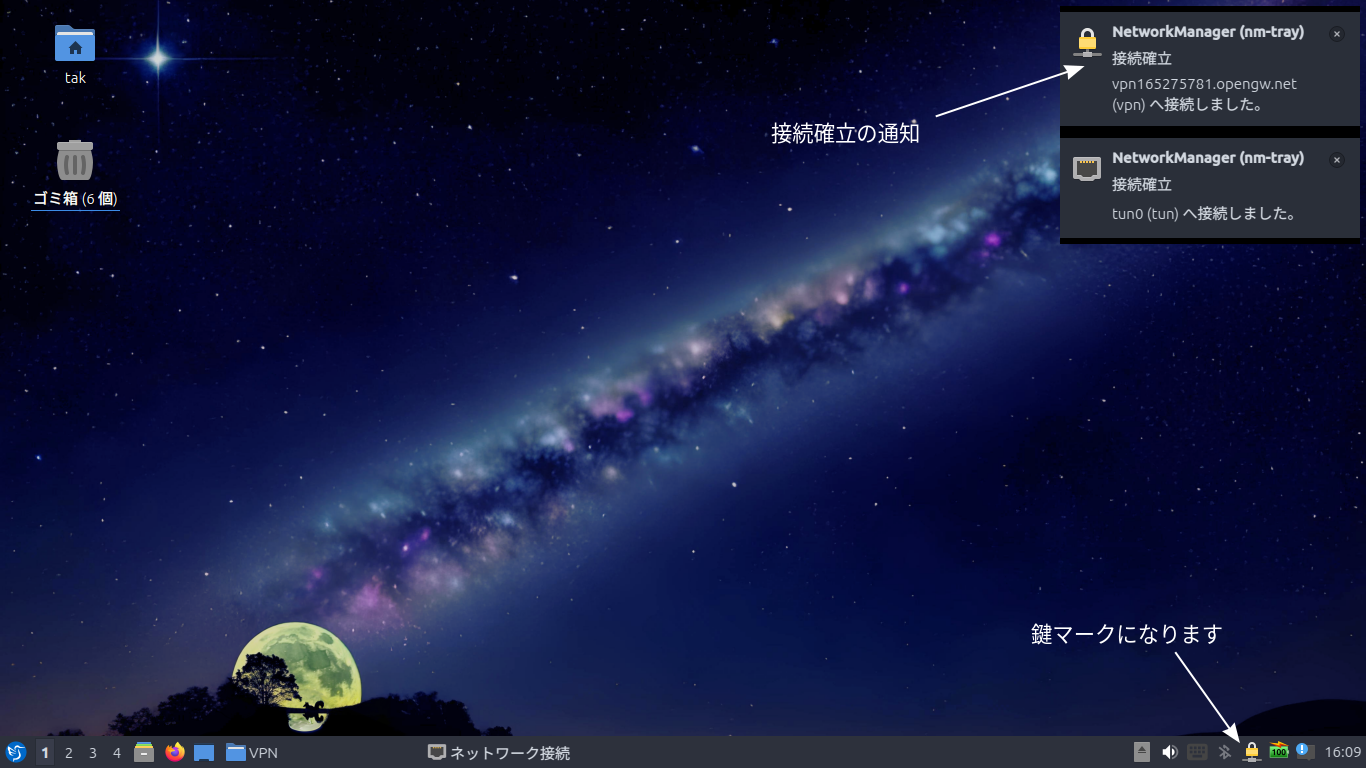Open the ネットワーク接続 taskbar window
Image resolution: width=1366 pixels, height=768 pixels.
(x=499, y=753)
